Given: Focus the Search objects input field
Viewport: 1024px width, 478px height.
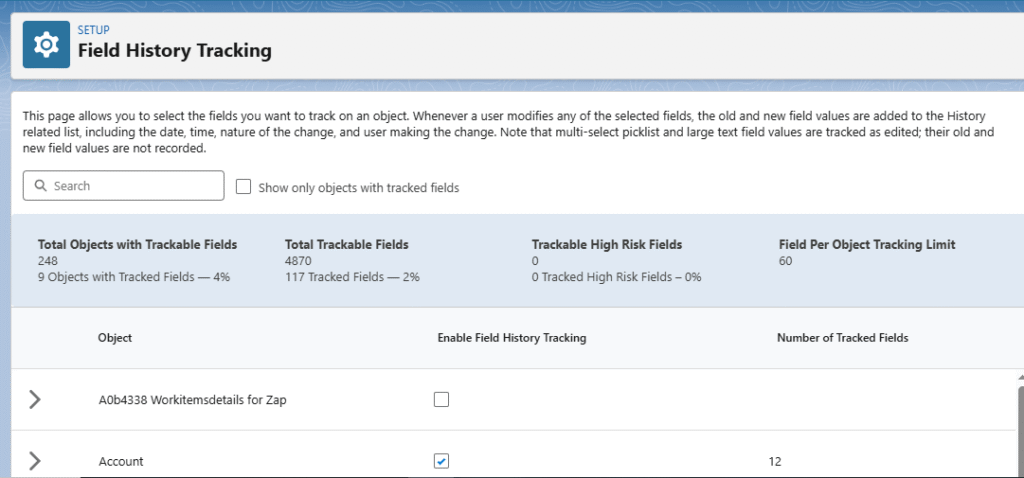Looking at the screenshot, I should coord(130,186).
